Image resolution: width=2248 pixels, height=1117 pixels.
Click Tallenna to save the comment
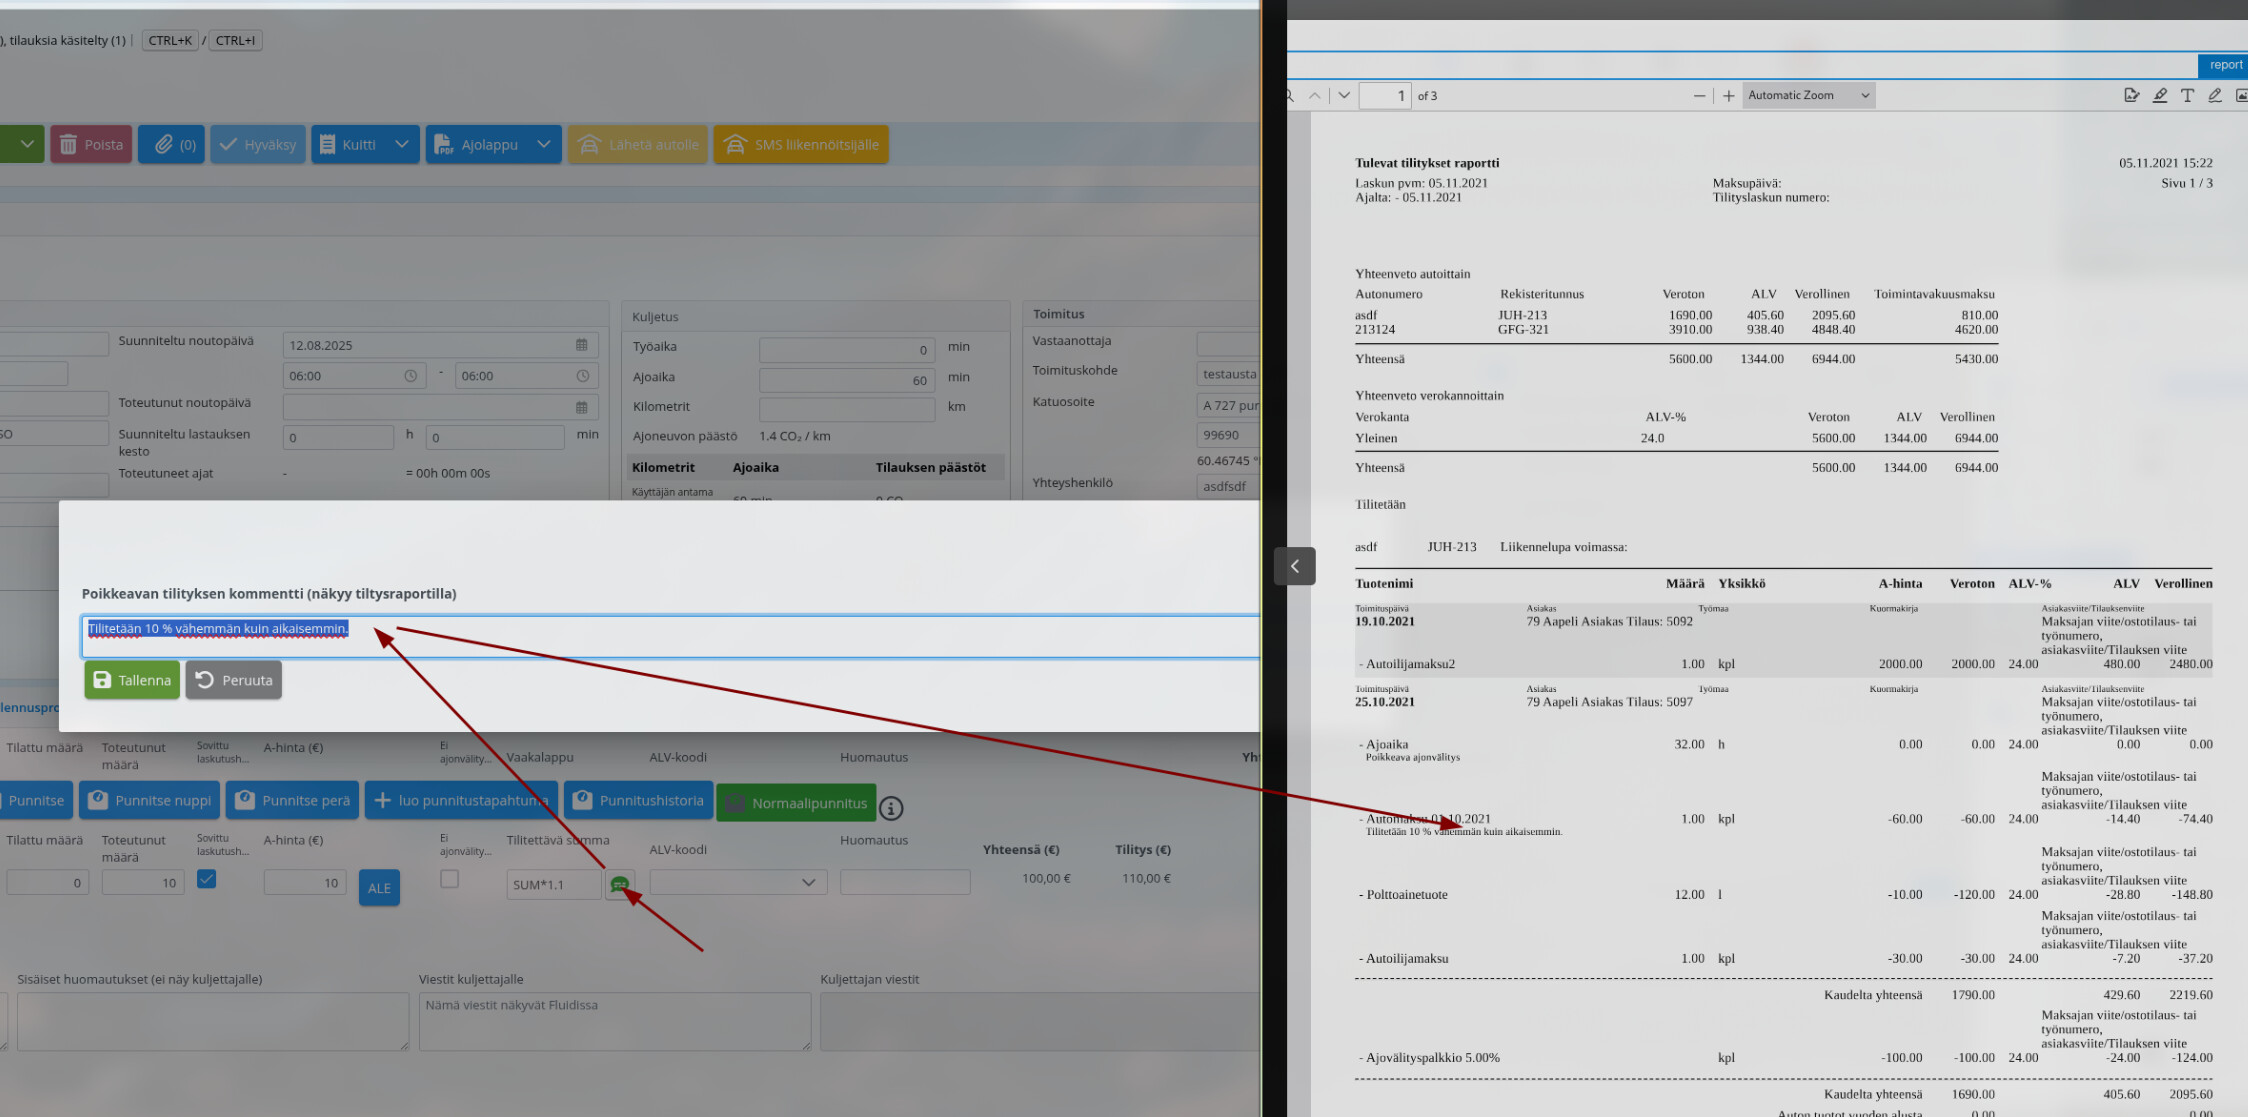pos(132,680)
